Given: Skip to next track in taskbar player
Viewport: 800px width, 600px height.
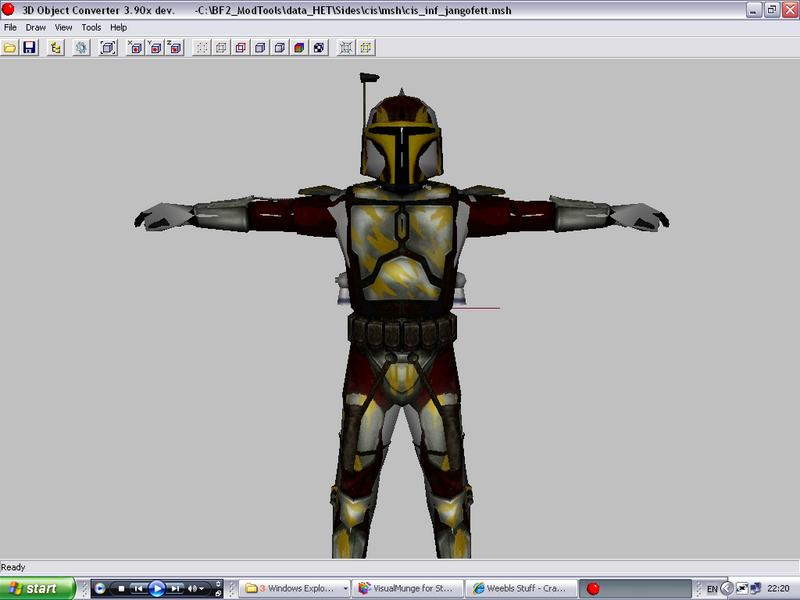Looking at the screenshot, I should pos(175,589).
